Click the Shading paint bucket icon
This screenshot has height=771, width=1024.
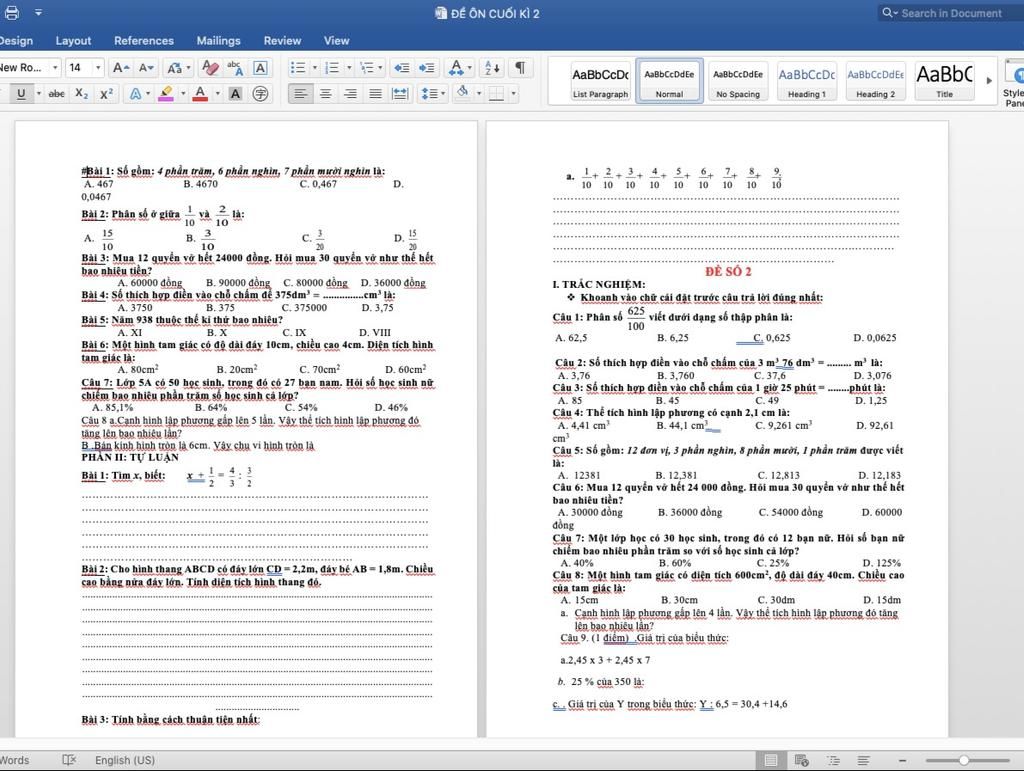tap(462, 92)
